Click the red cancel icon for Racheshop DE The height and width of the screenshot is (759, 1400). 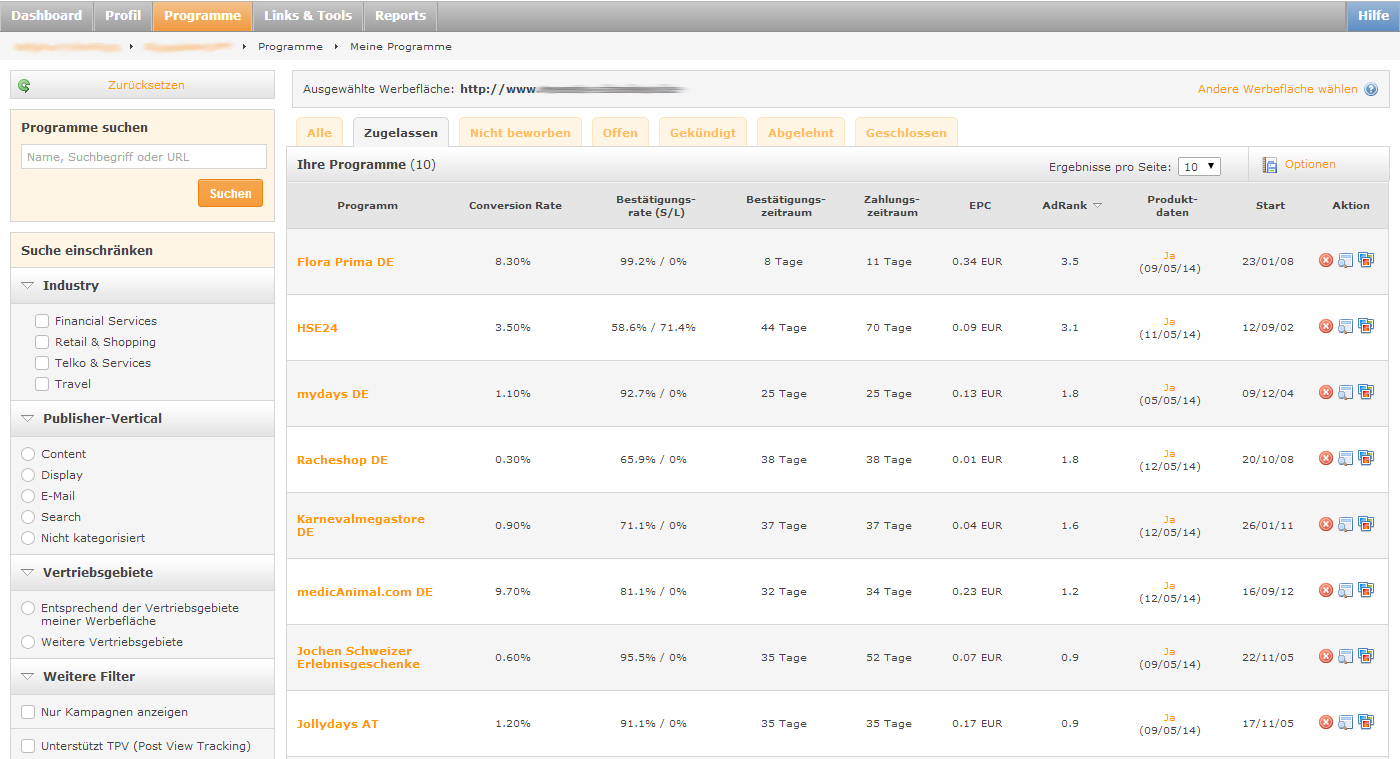tap(1326, 458)
